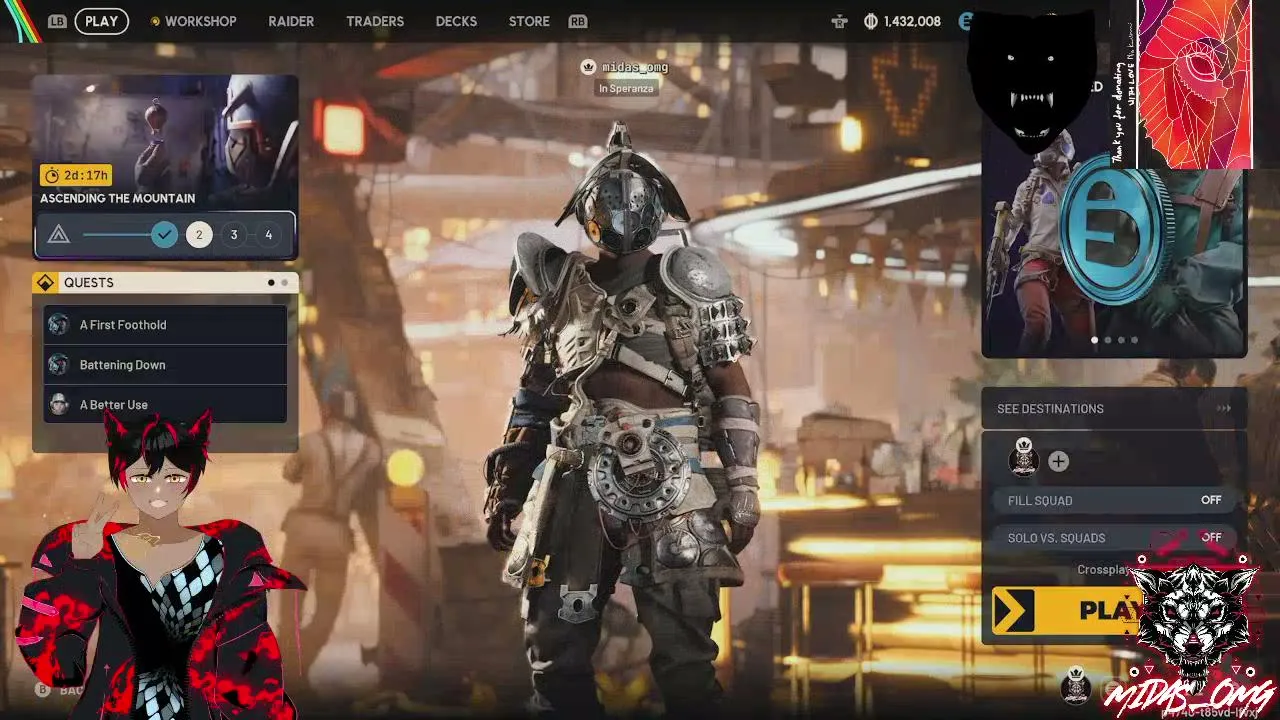Click the RB bumper icon

tap(577, 21)
